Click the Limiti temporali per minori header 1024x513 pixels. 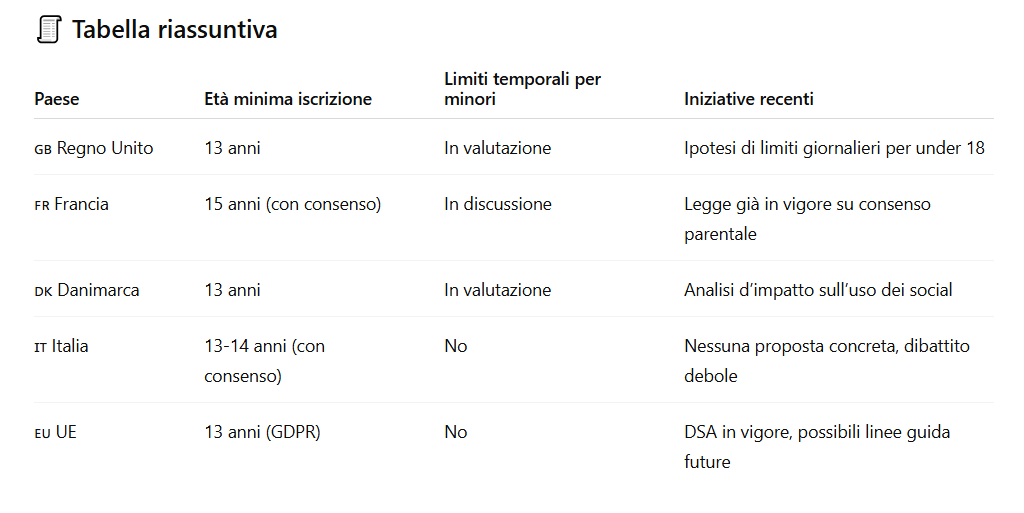coord(522,89)
